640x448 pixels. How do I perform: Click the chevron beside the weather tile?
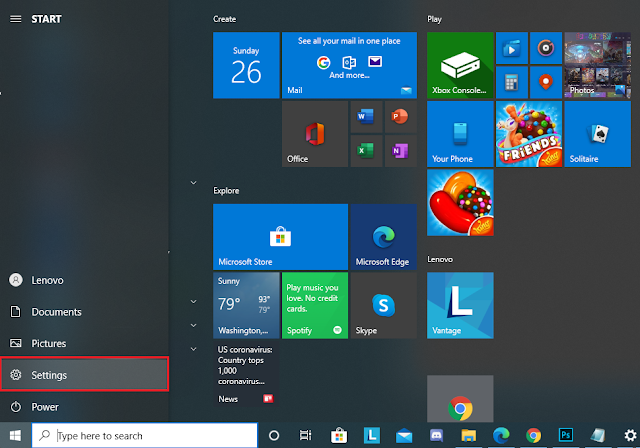point(193,302)
